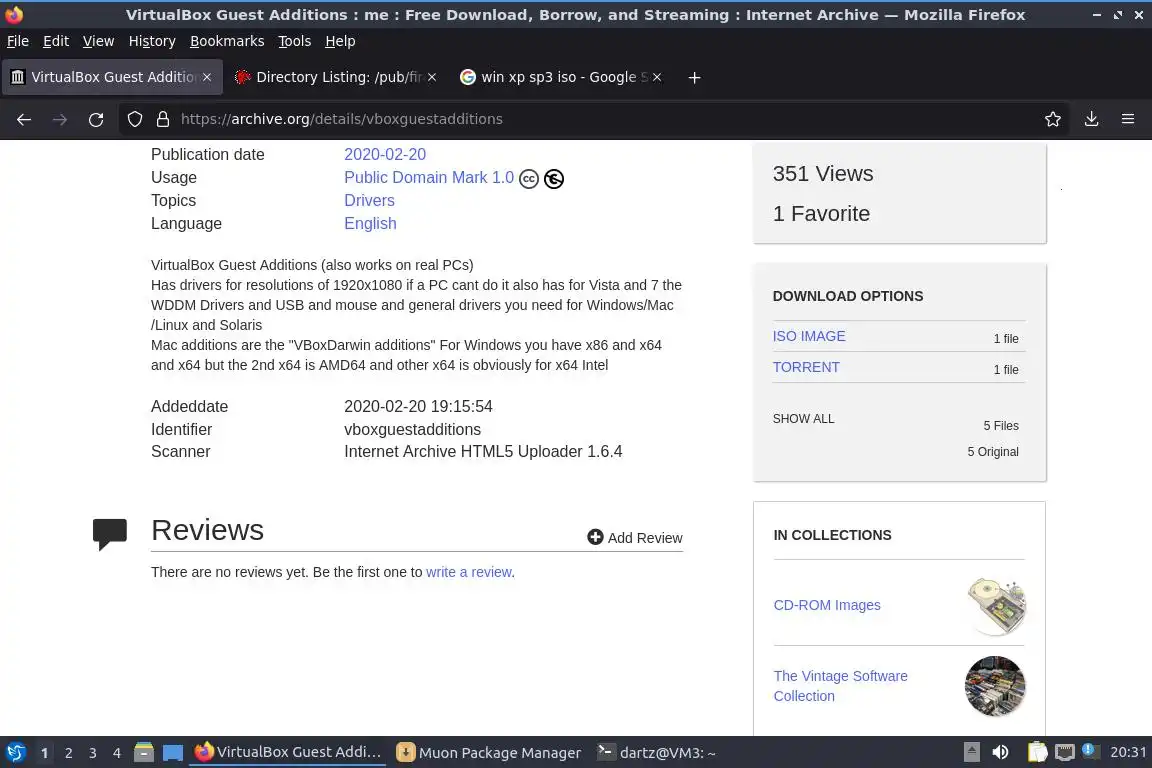1152x768 pixels.
Task: Select Firefox VirtualBox Guest Addi taskbar entry
Action: point(288,752)
